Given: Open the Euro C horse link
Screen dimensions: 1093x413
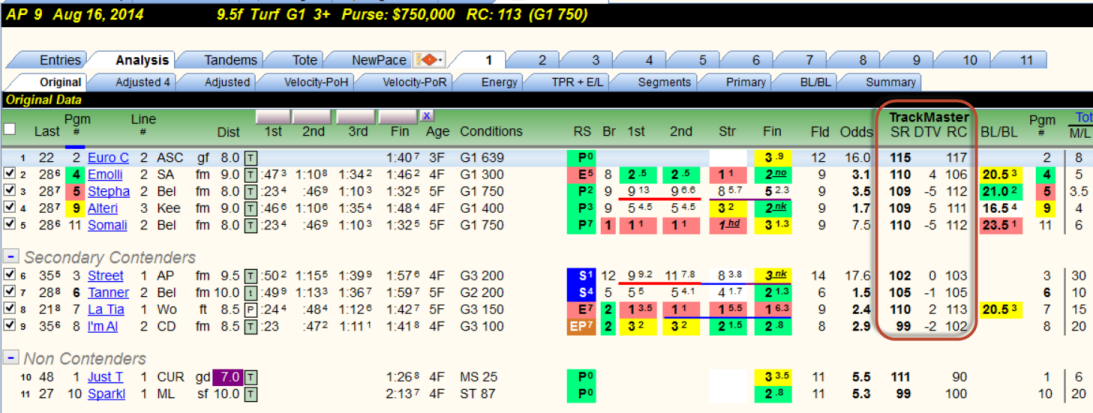Looking at the screenshot, I should [108, 158].
